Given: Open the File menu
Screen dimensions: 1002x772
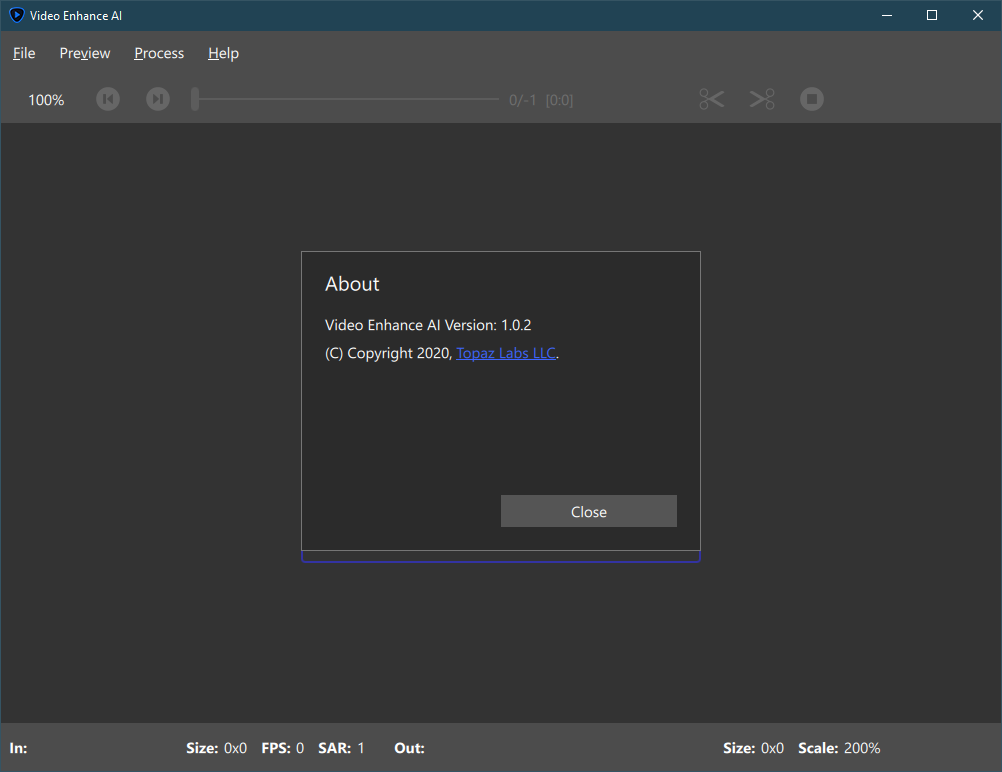Looking at the screenshot, I should point(24,53).
